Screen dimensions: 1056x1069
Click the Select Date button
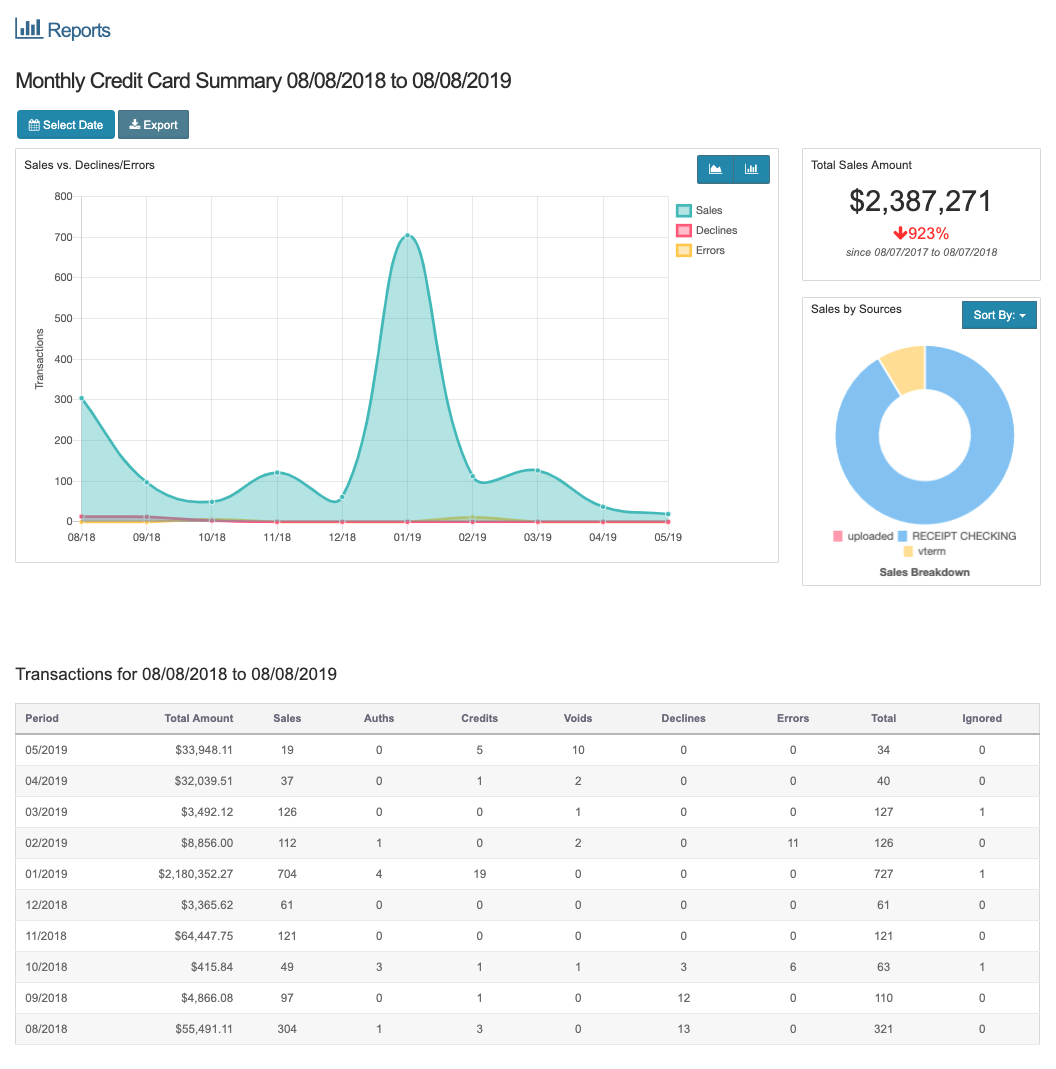pyautogui.click(x=65, y=124)
